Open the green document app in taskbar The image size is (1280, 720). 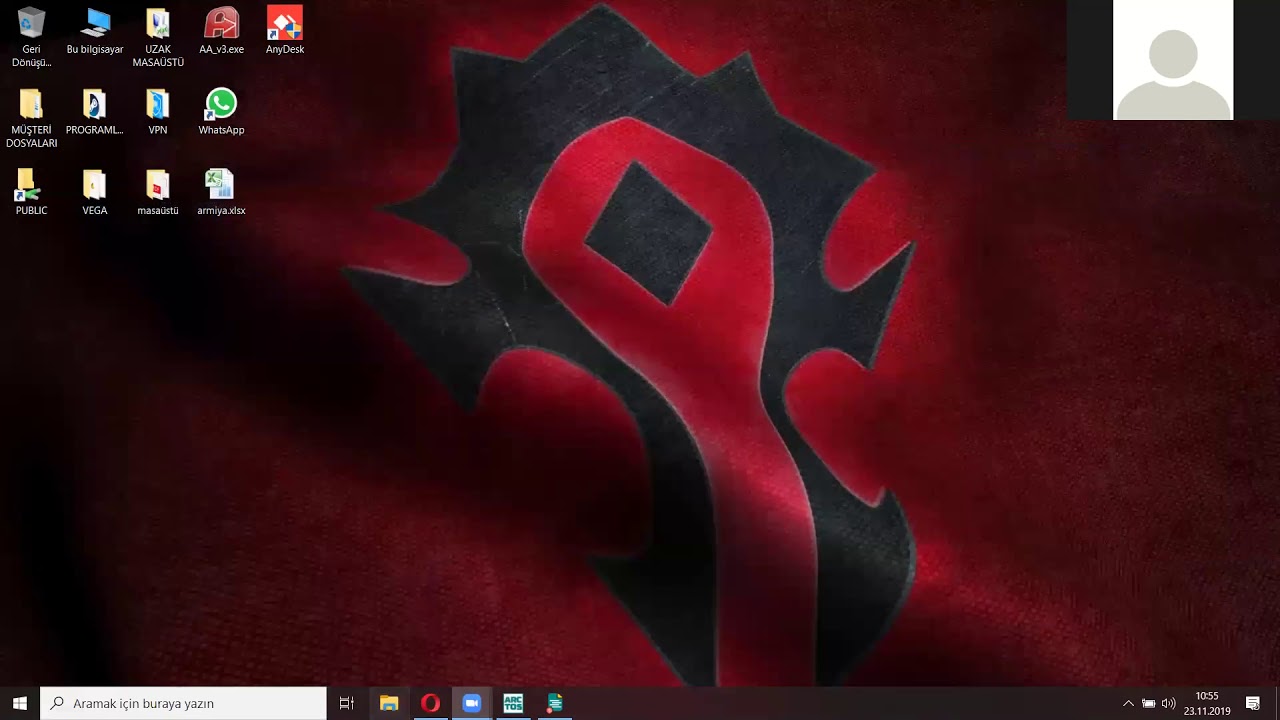555,703
